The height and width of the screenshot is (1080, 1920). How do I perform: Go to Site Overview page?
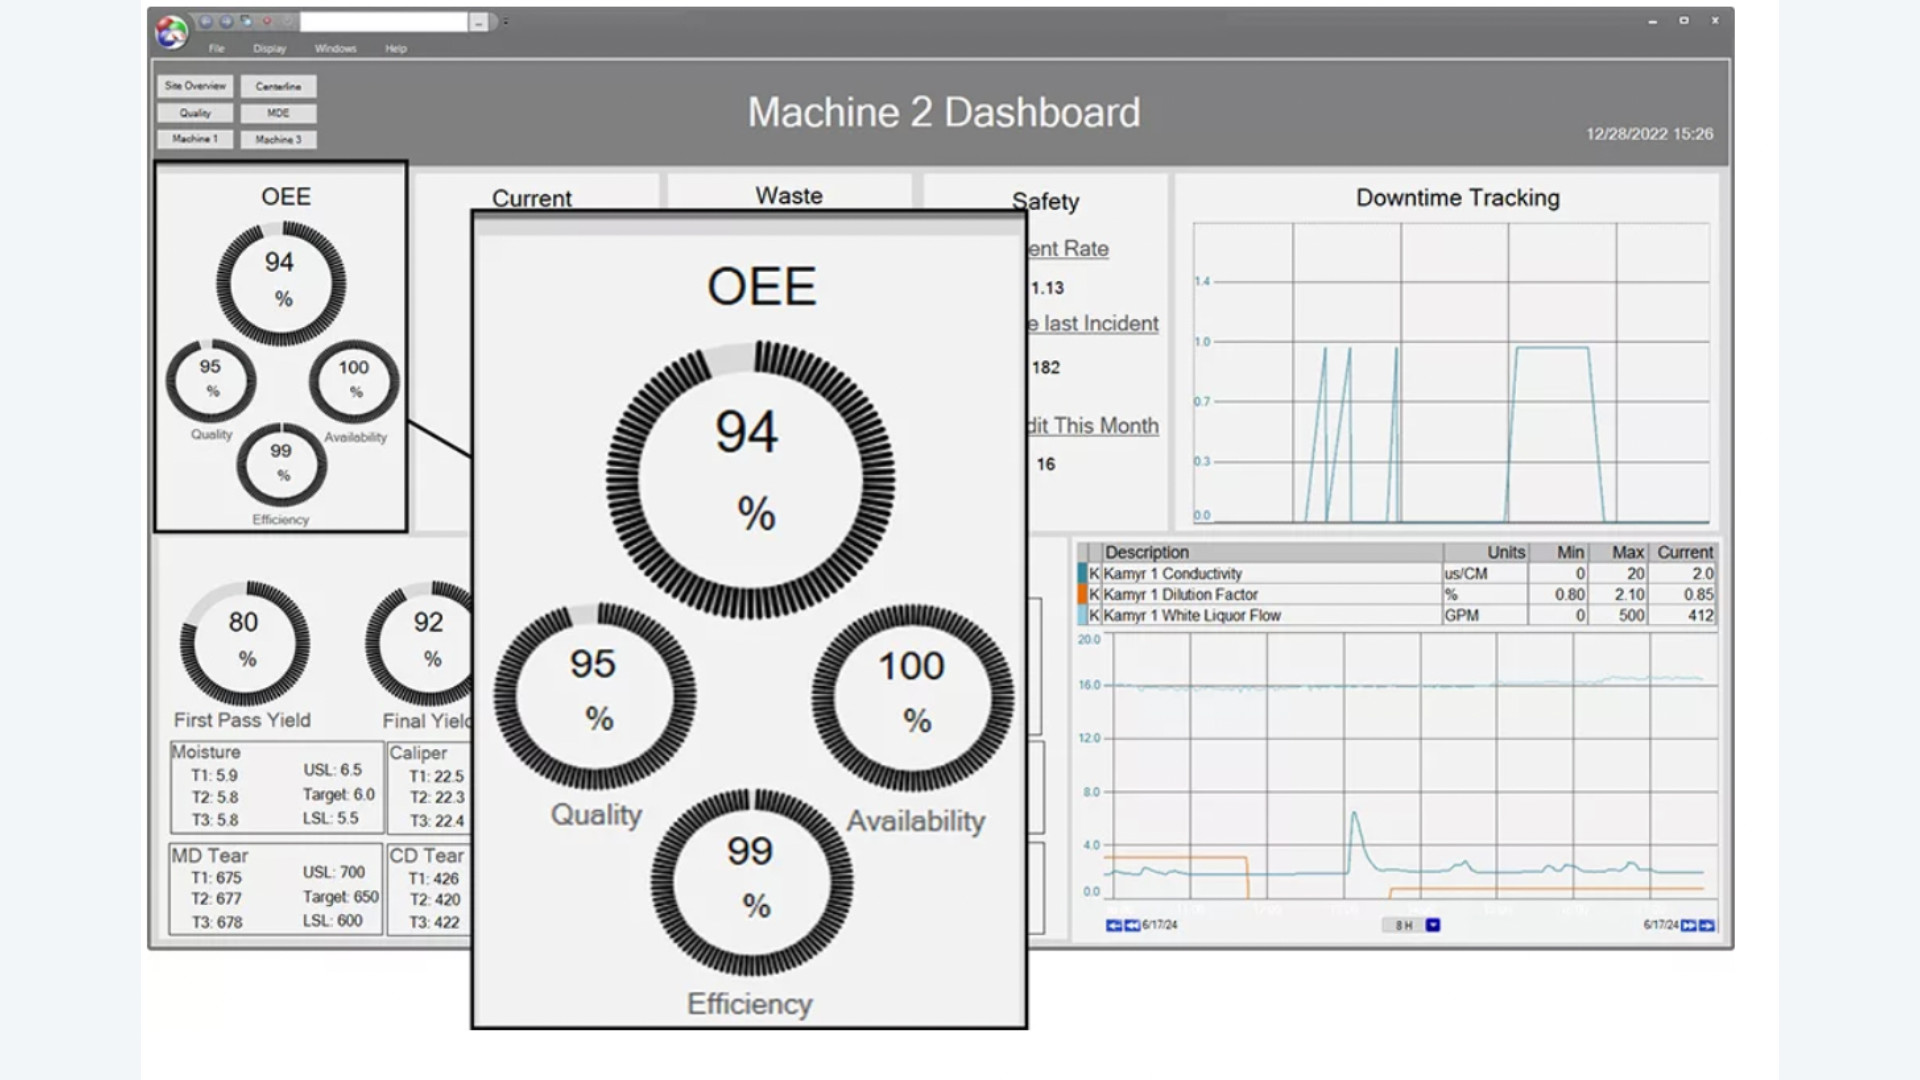coord(195,86)
